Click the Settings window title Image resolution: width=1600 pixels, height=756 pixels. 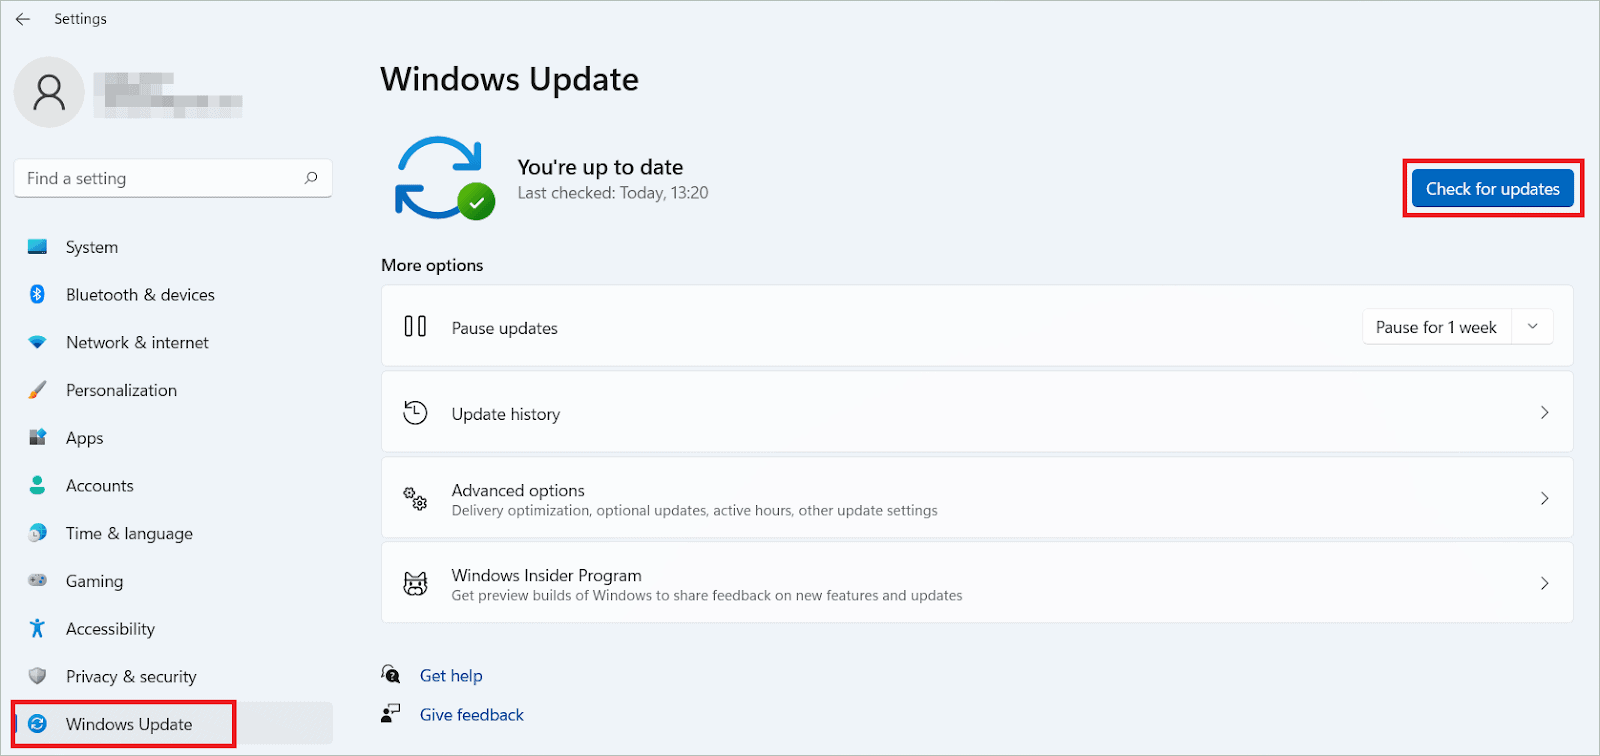pyautogui.click(x=80, y=19)
